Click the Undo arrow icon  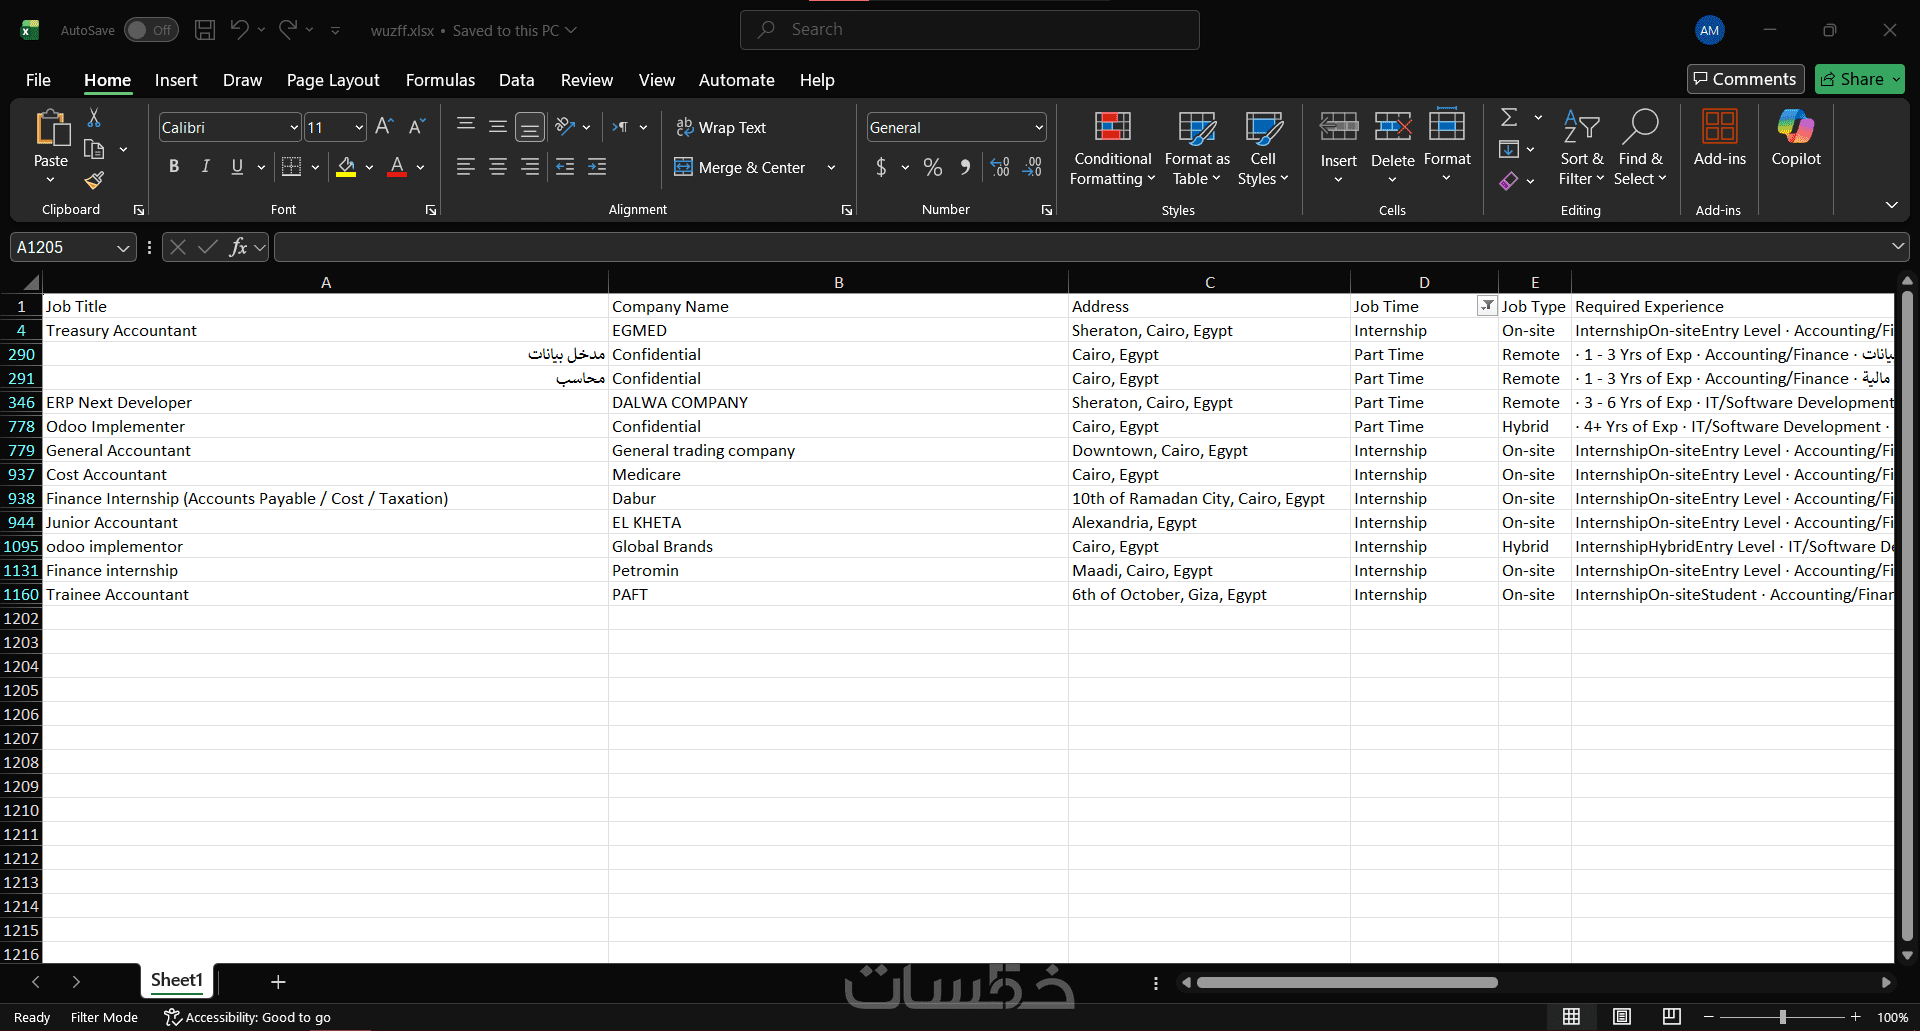coord(239,30)
